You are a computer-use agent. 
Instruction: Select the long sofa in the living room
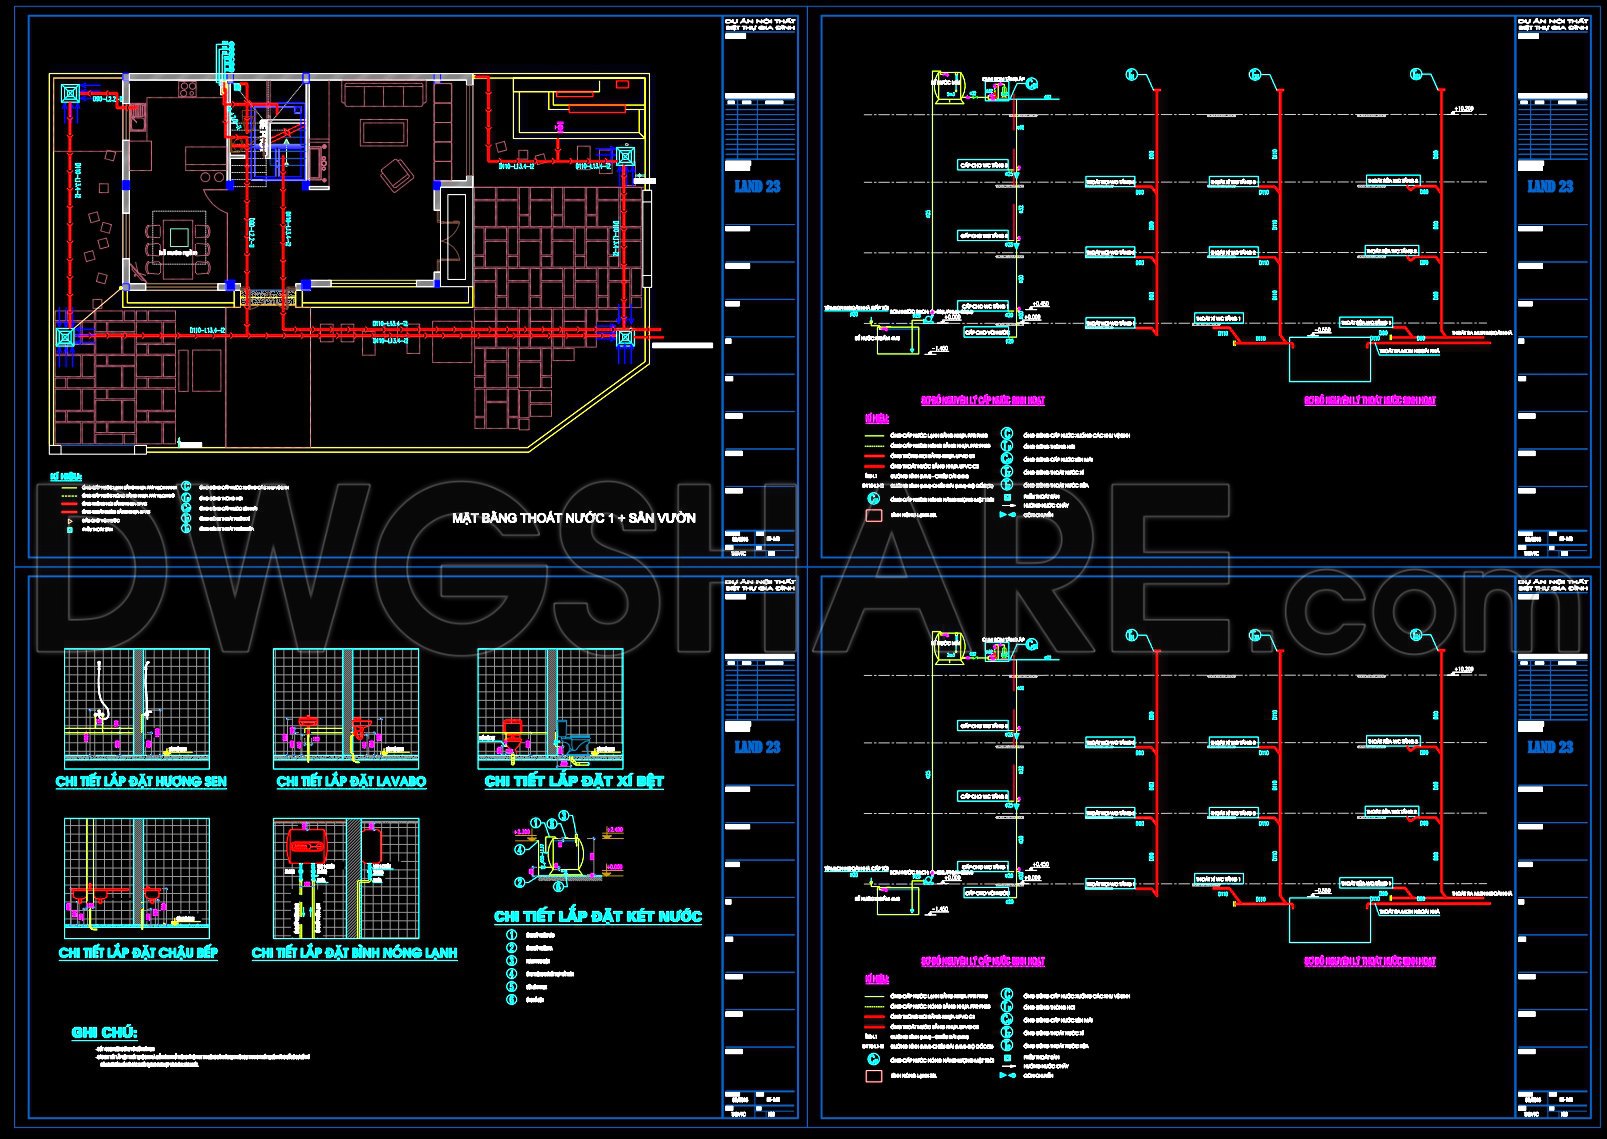[384, 94]
